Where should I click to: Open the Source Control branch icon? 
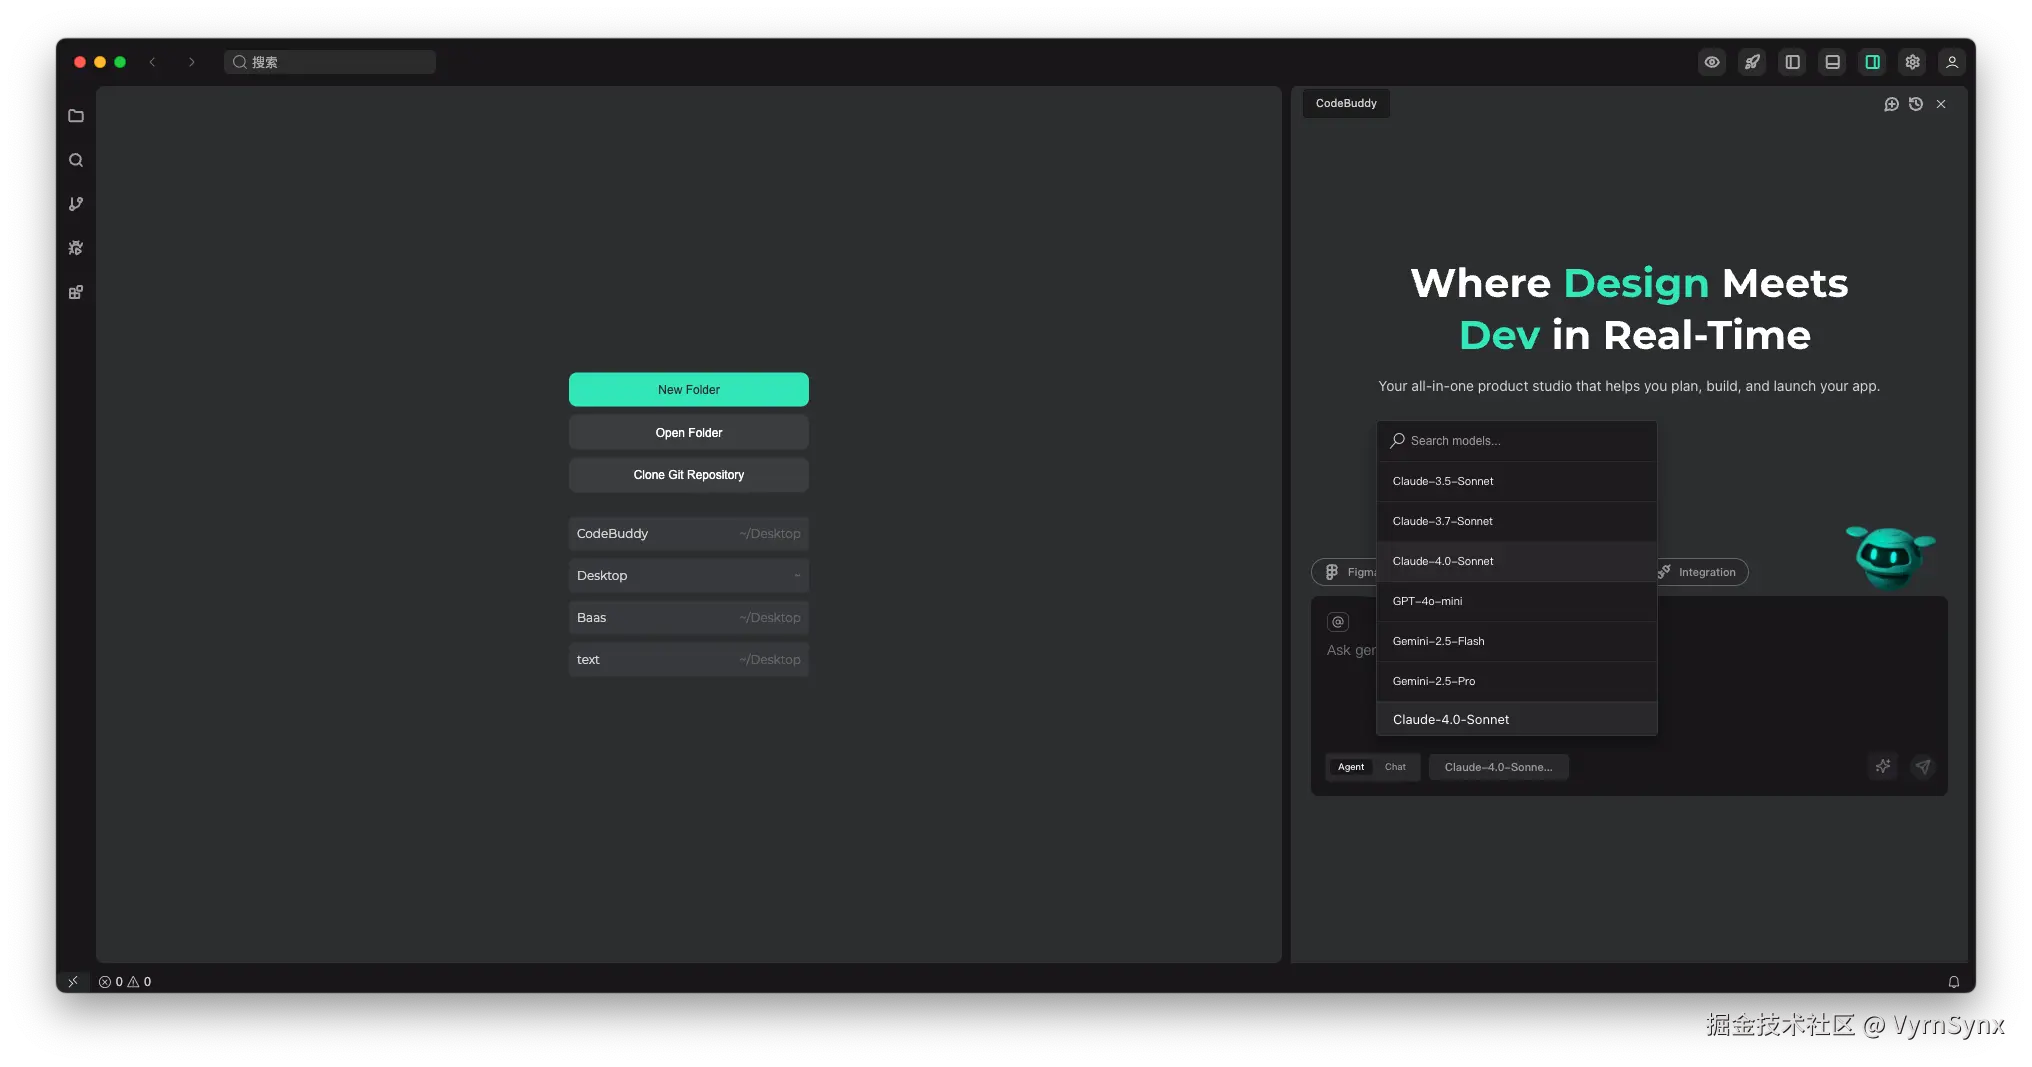coord(76,204)
